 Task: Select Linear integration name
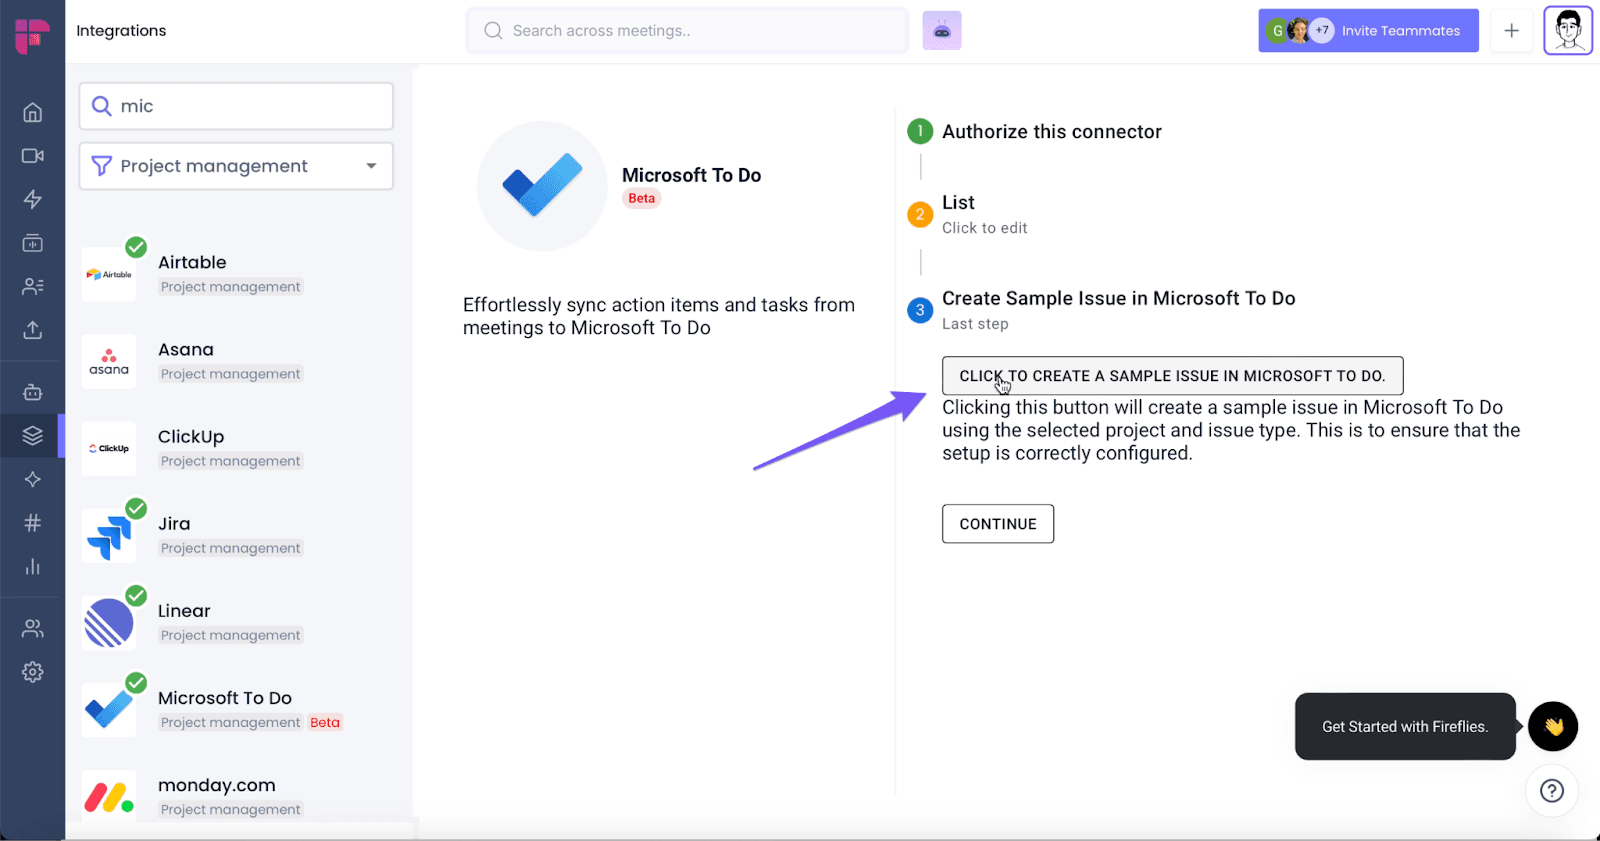coord(184,611)
